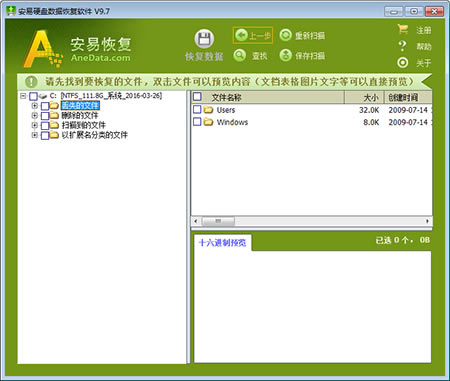Screen dimensions: 450x381
Task: Tick the Users folder checkbox
Action: click(x=197, y=109)
